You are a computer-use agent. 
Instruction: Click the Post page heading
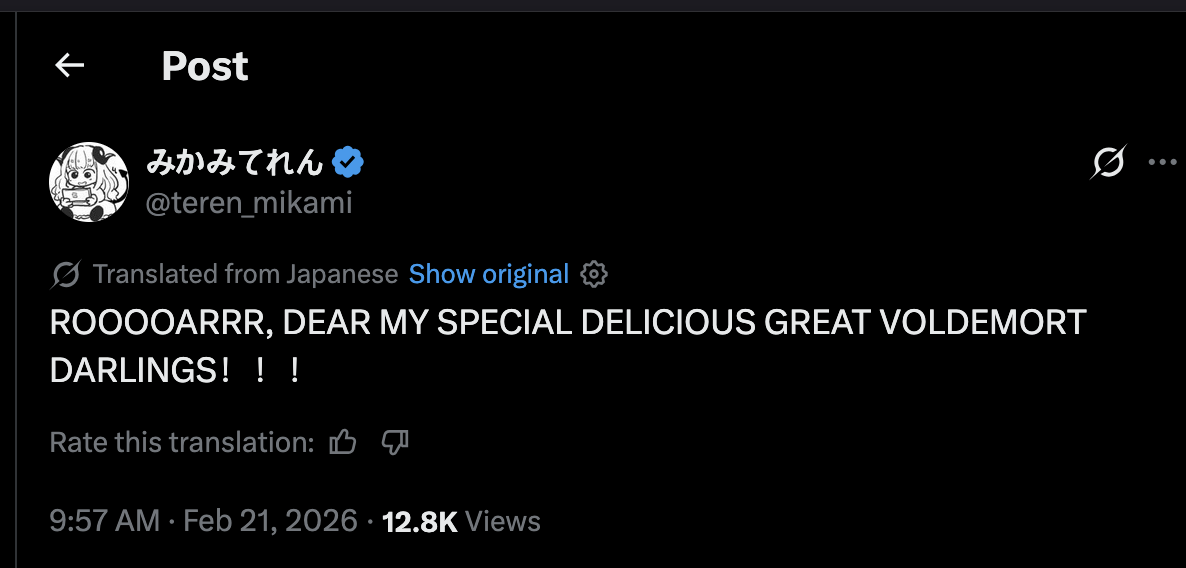point(205,67)
